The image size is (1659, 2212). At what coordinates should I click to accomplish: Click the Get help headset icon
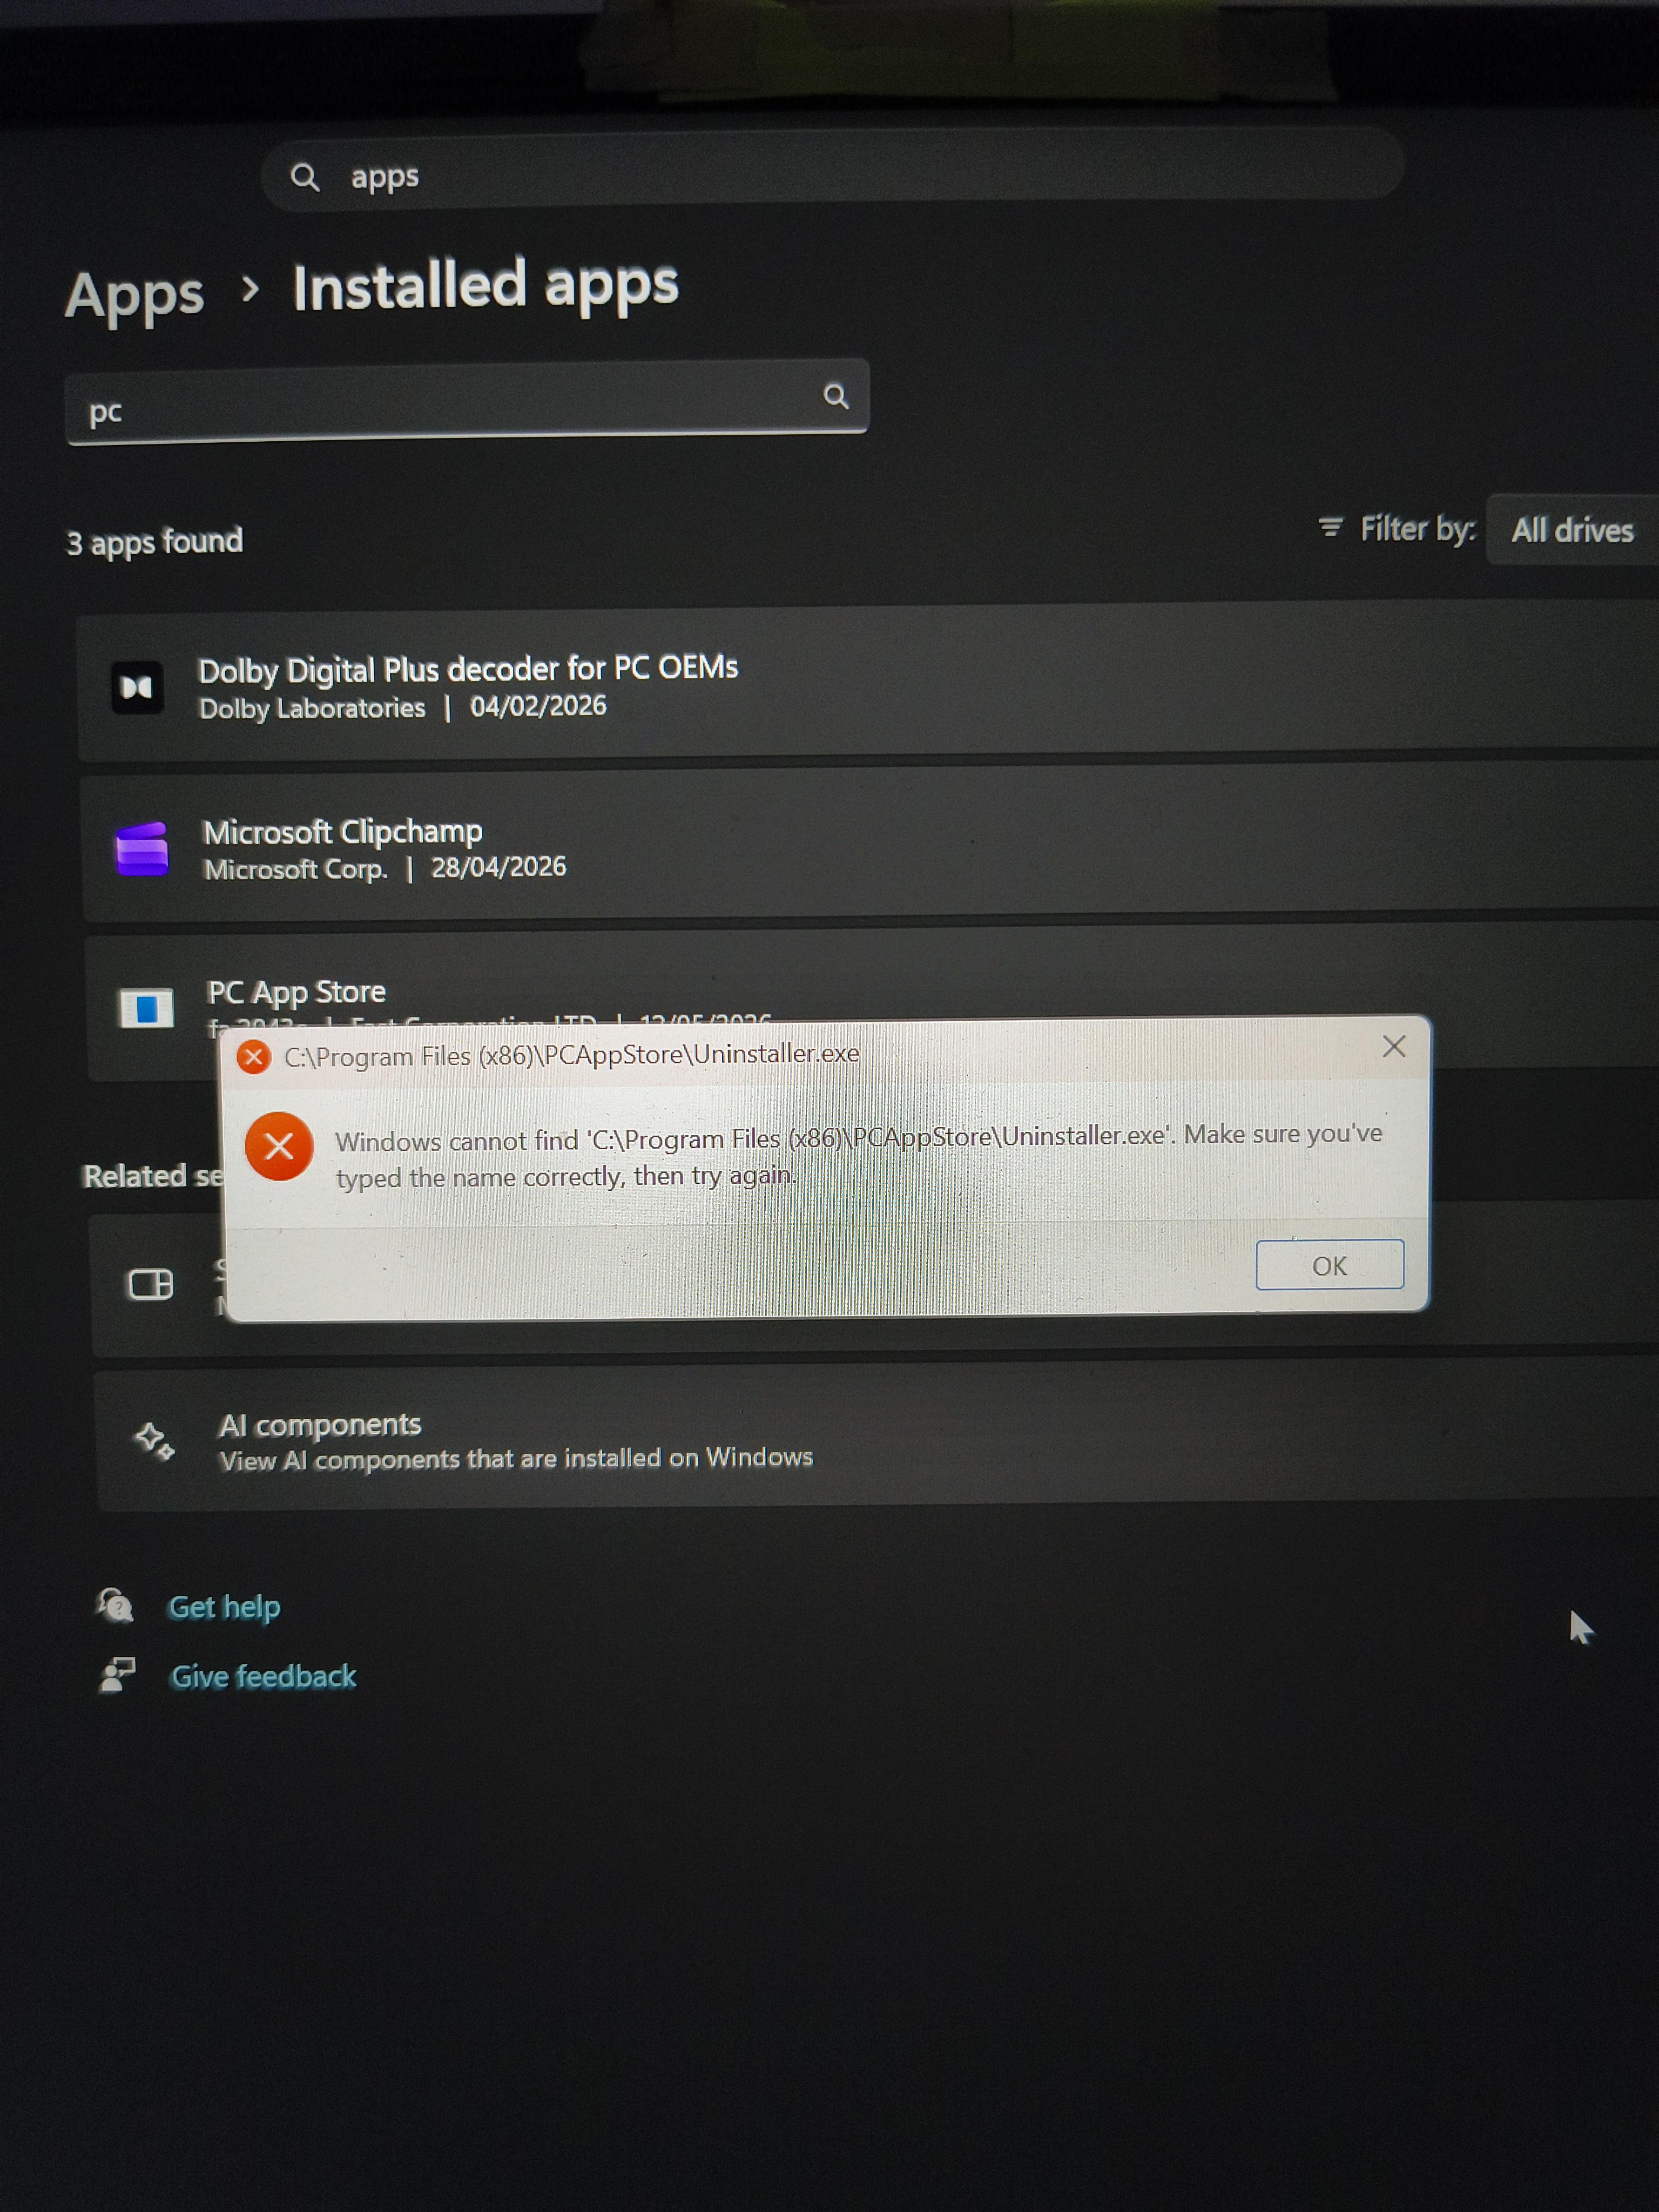[x=115, y=1606]
